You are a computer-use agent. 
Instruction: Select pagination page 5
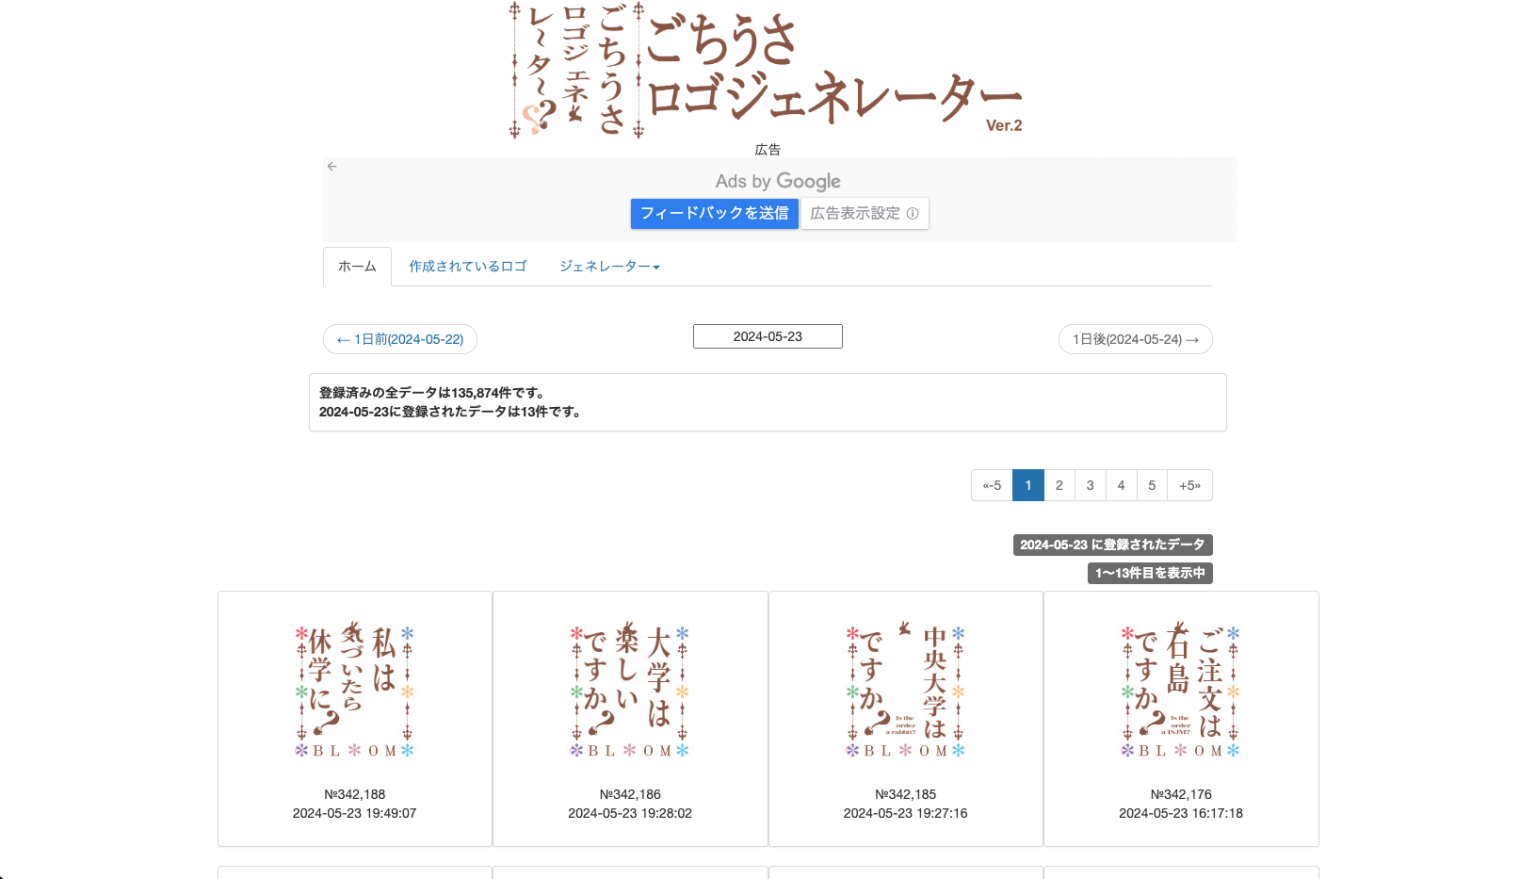click(1152, 485)
